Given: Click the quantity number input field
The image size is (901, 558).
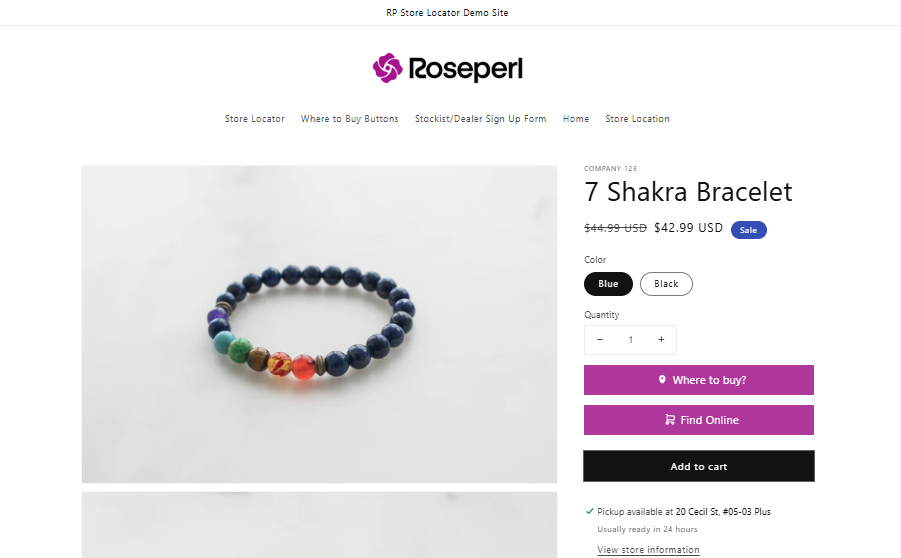Looking at the screenshot, I should [630, 340].
